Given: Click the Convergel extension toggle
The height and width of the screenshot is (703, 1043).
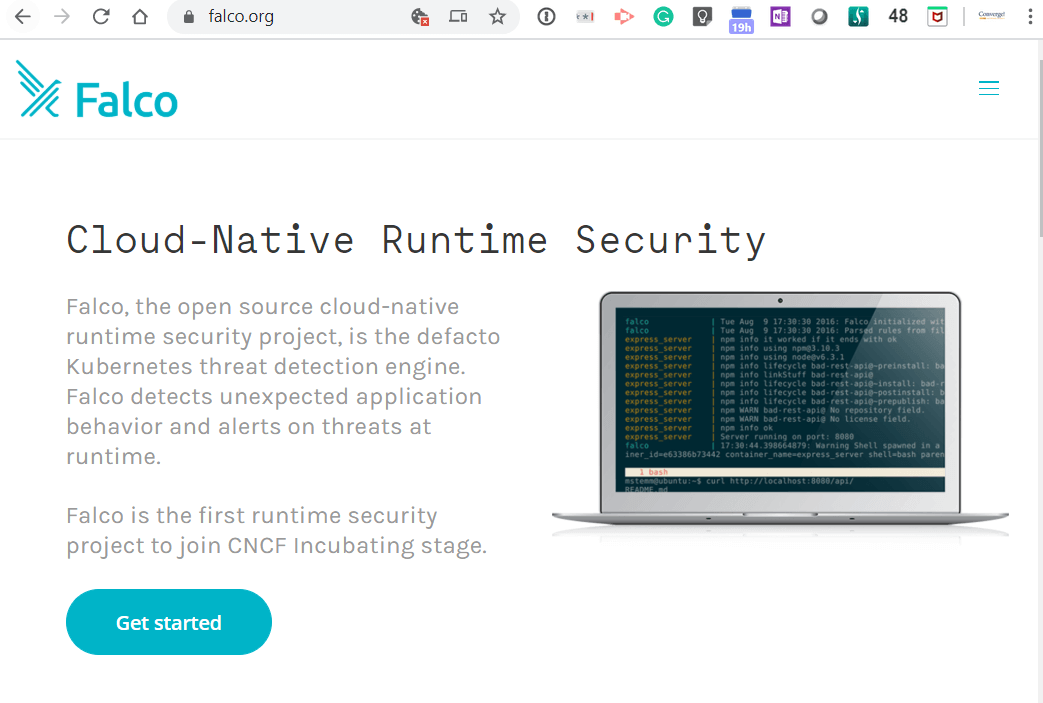Looking at the screenshot, I should tap(991, 16).
